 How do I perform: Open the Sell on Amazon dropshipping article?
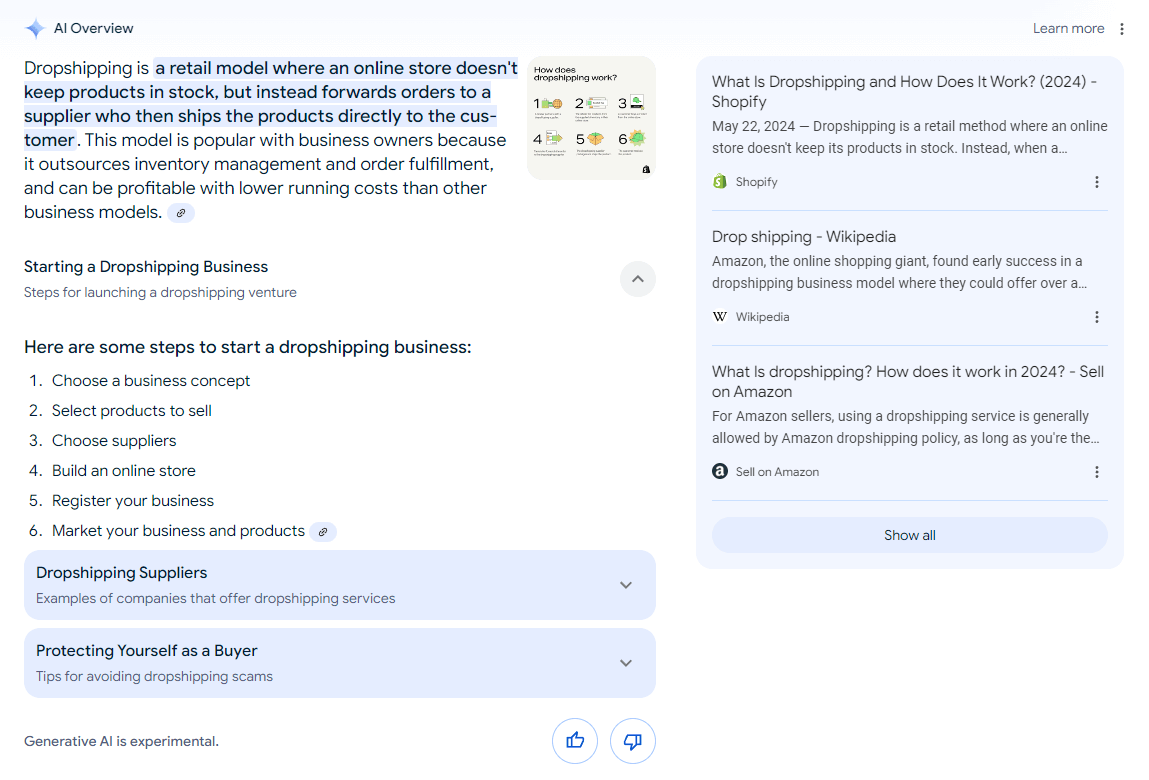coord(908,381)
